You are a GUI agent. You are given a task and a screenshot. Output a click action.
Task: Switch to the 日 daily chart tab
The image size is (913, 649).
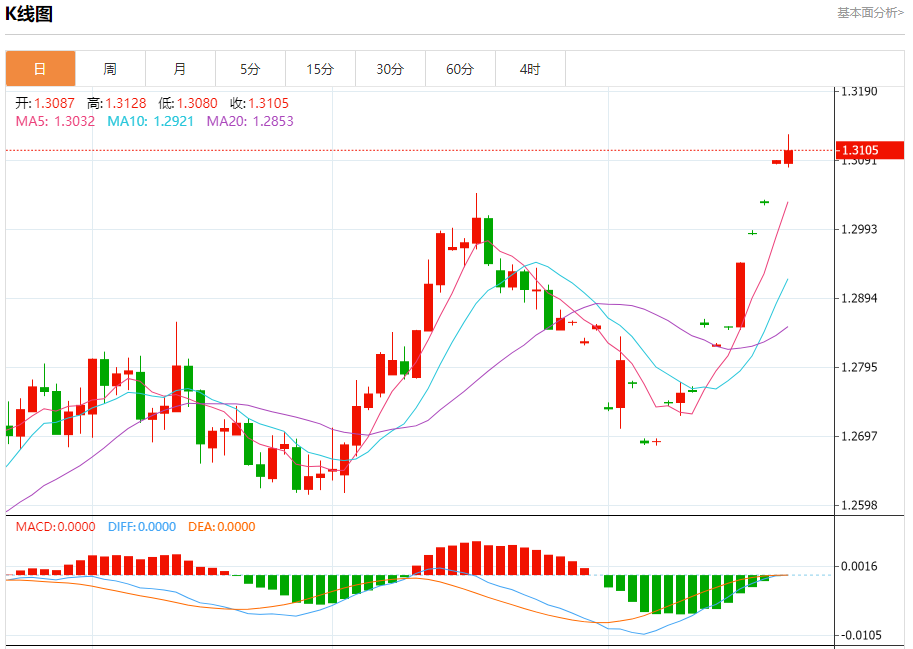click(x=40, y=69)
